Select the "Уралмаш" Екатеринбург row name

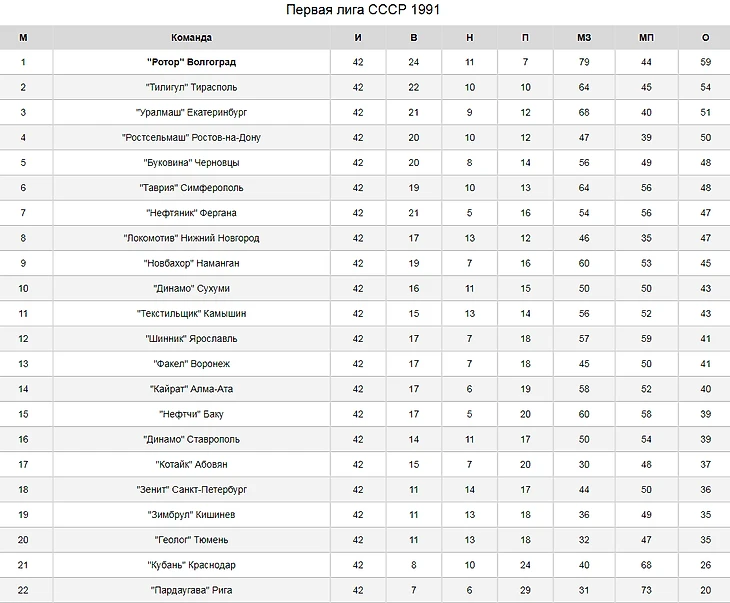coord(191,112)
